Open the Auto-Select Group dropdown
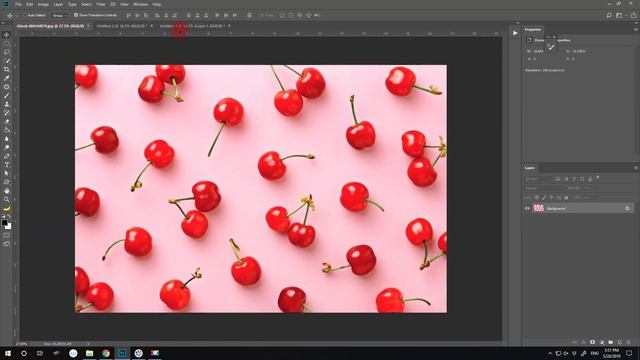 60,16
